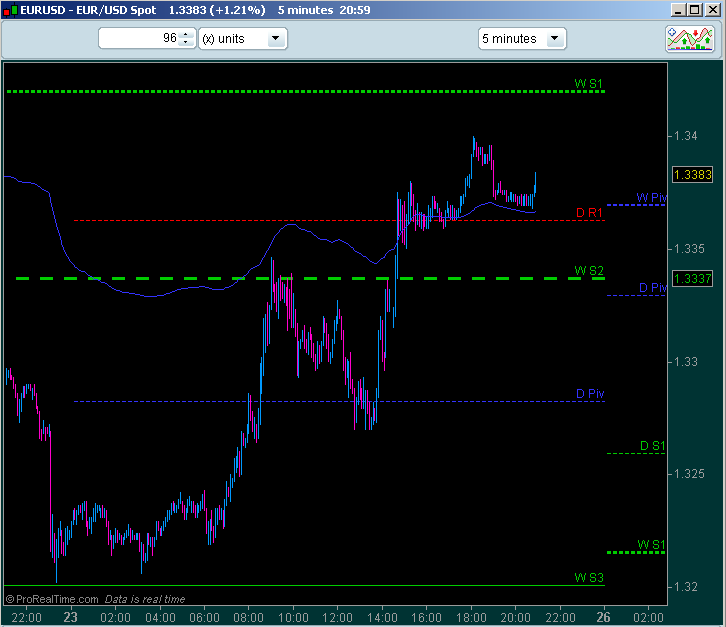
Task: Click the date 23 on time axis
Action: (x=70, y=617)
